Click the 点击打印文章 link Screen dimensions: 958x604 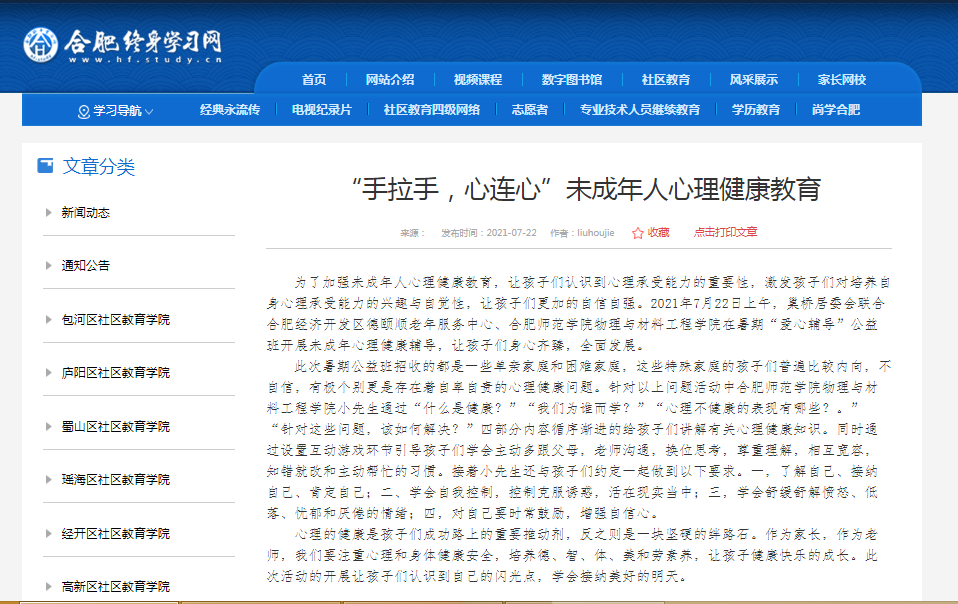pos(725,232)
